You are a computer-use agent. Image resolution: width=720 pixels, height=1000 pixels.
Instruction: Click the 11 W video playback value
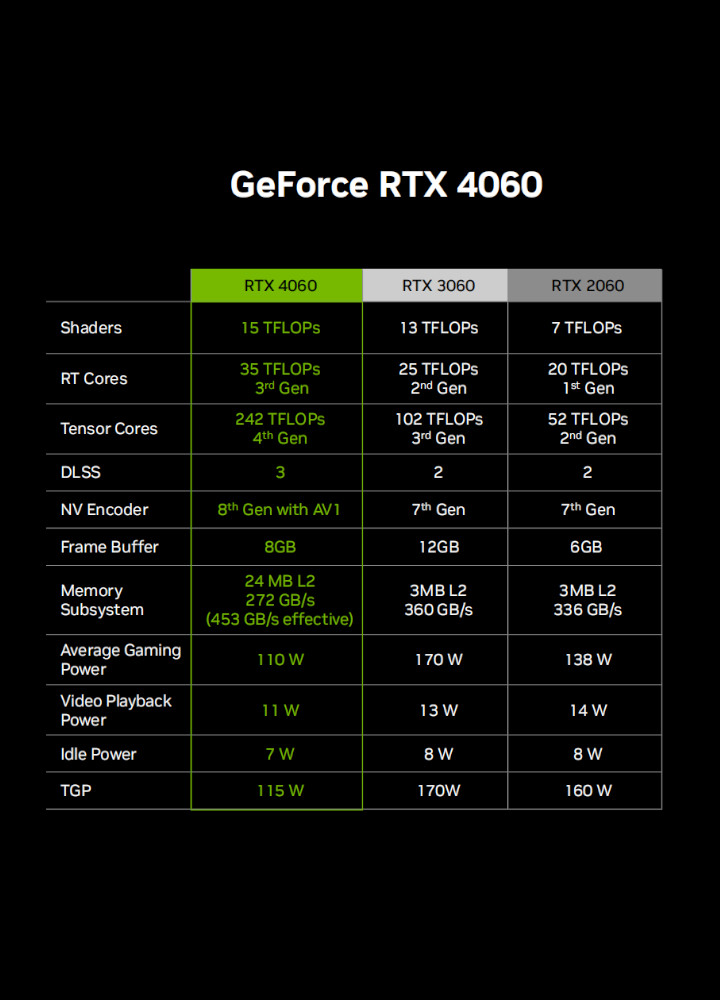click(280, 710)
